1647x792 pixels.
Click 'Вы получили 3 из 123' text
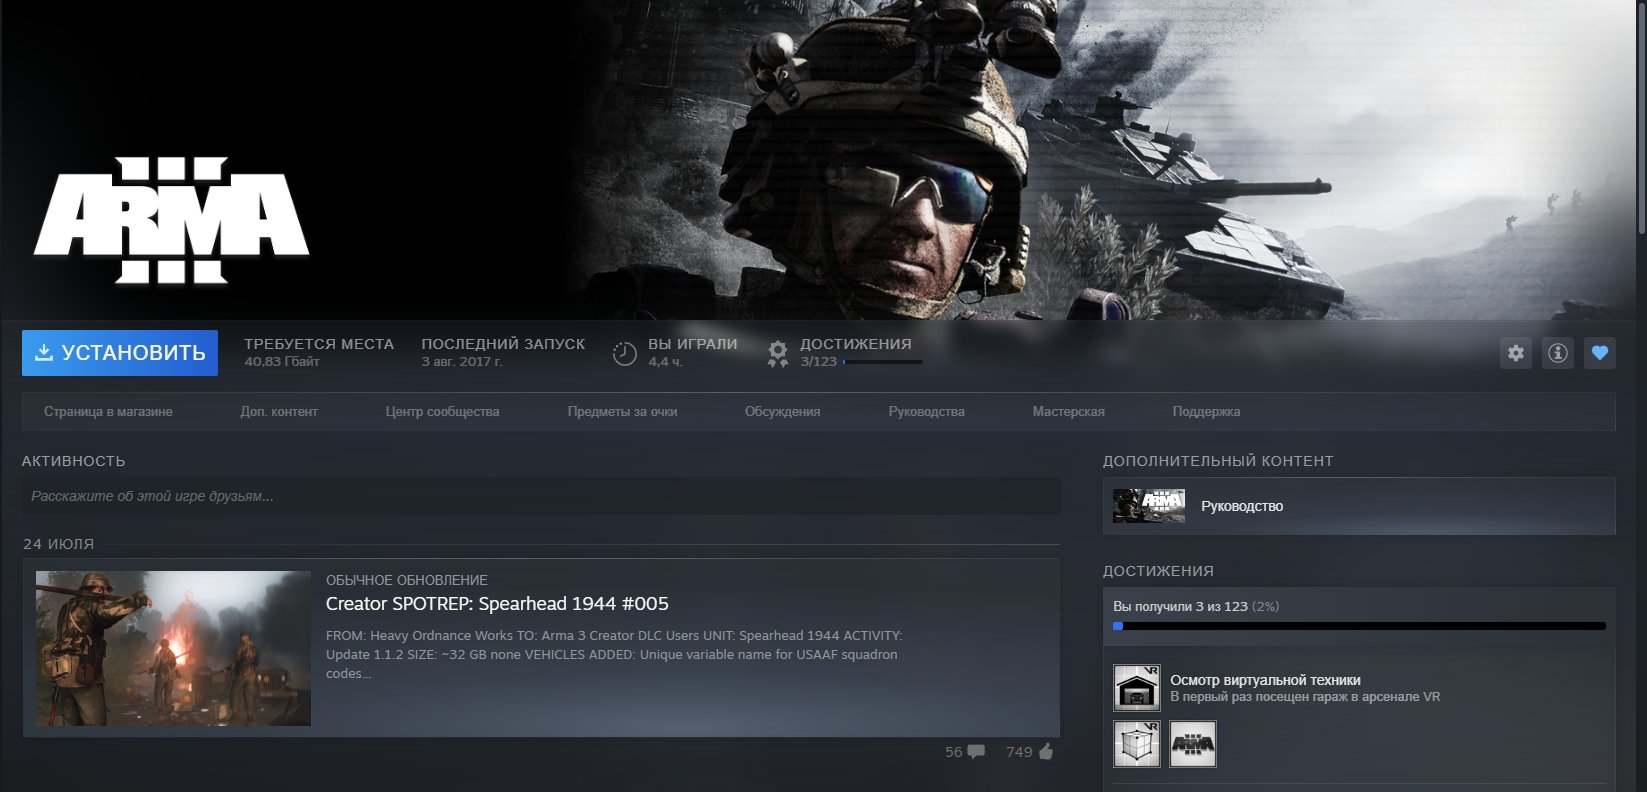coord(1180,607)
